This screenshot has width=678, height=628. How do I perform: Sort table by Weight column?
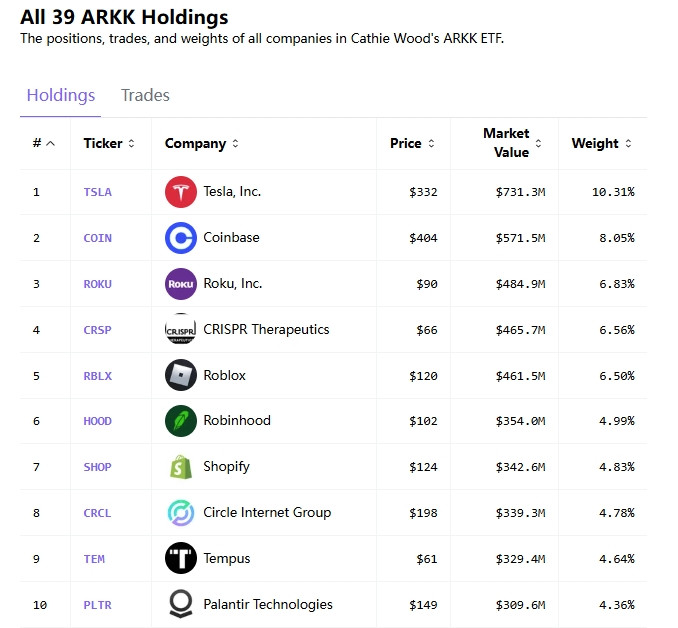coord(628,144)
